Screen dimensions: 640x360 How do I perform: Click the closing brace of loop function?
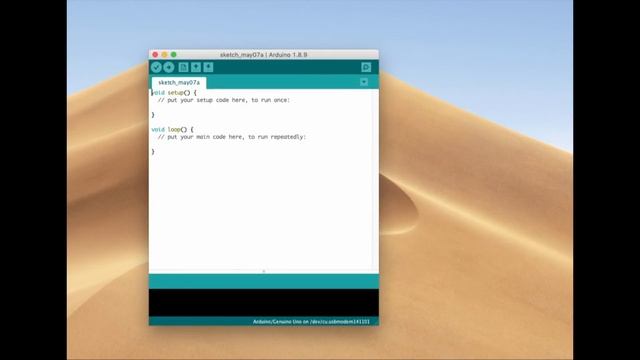(x=153, y=152)
